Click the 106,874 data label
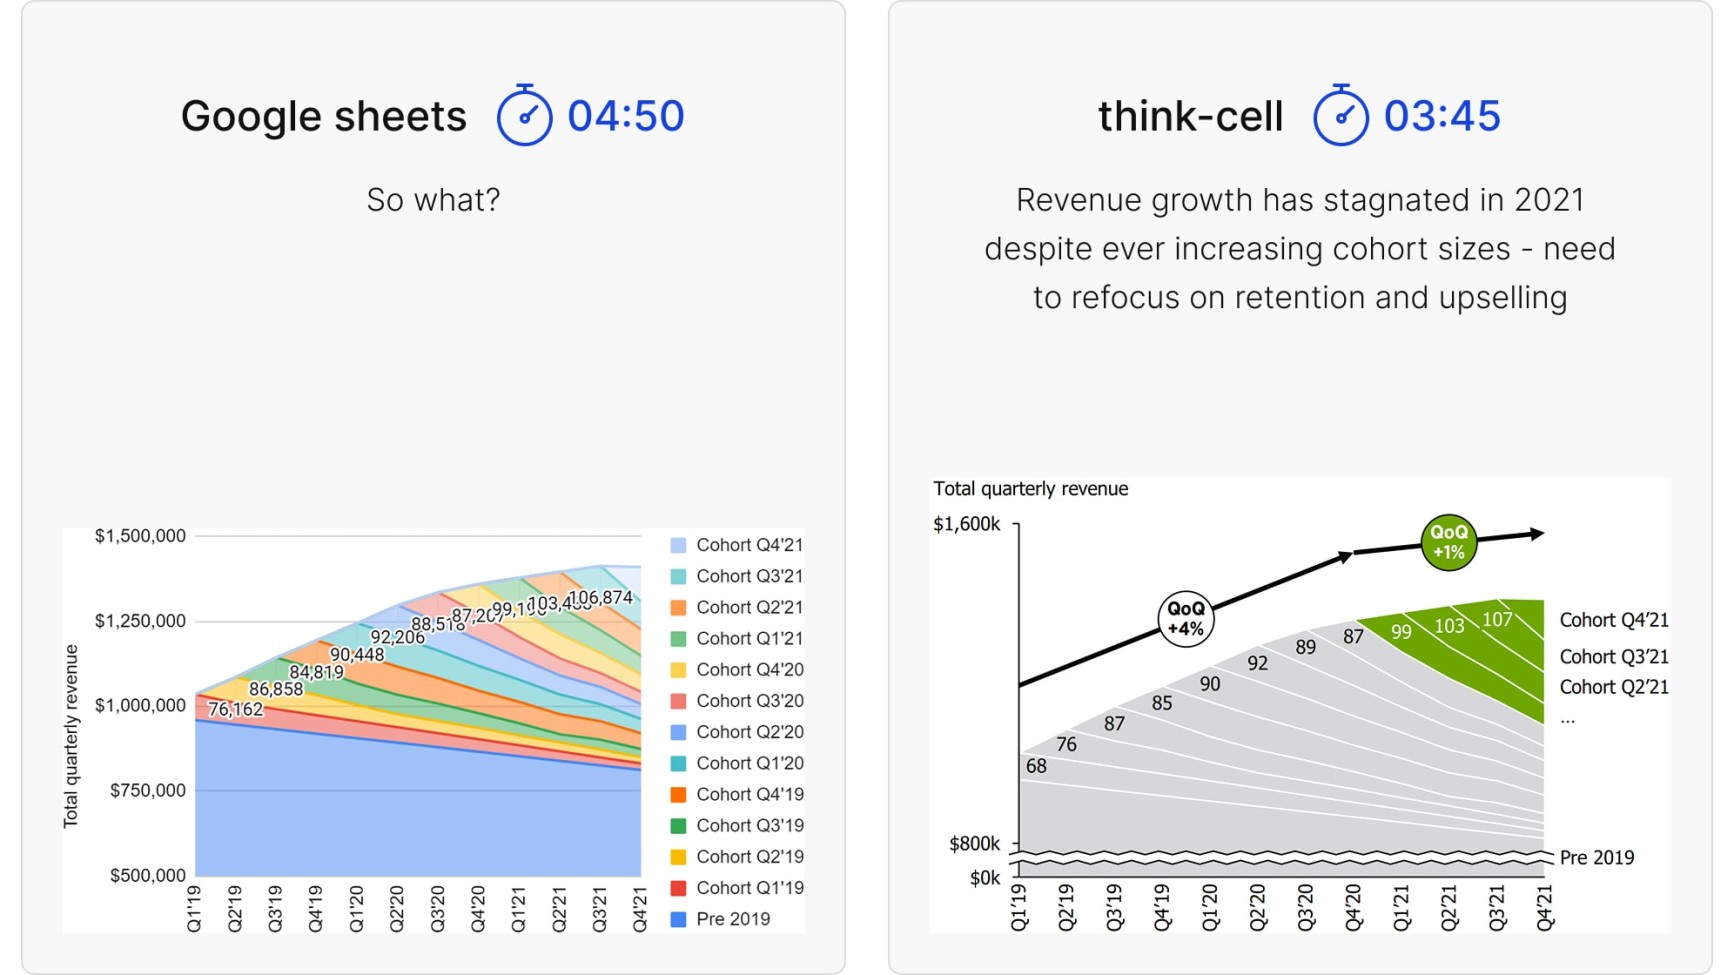The height and width of the screenshot is (975, 1734). coord(601,598)
